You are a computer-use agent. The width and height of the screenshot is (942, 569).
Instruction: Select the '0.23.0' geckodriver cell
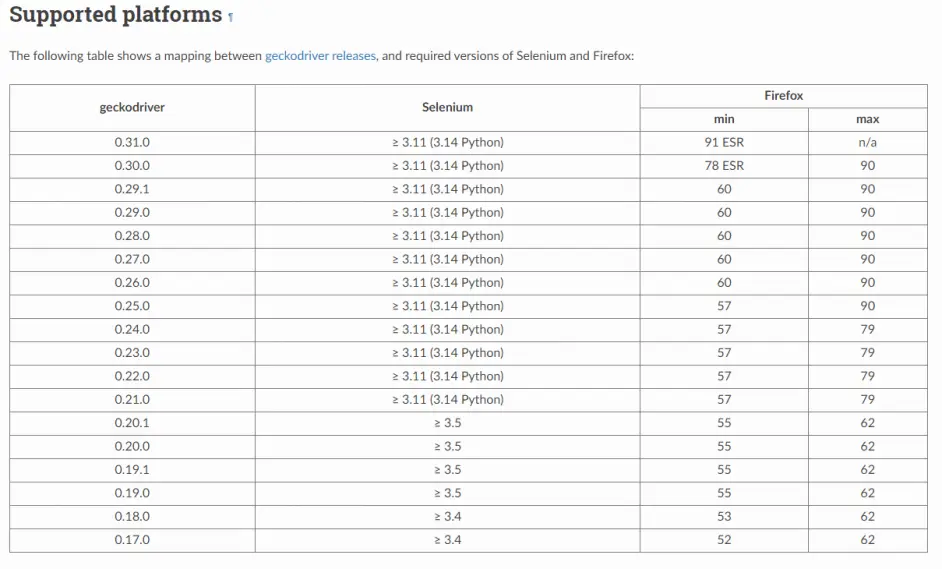(x=132, y=354)
